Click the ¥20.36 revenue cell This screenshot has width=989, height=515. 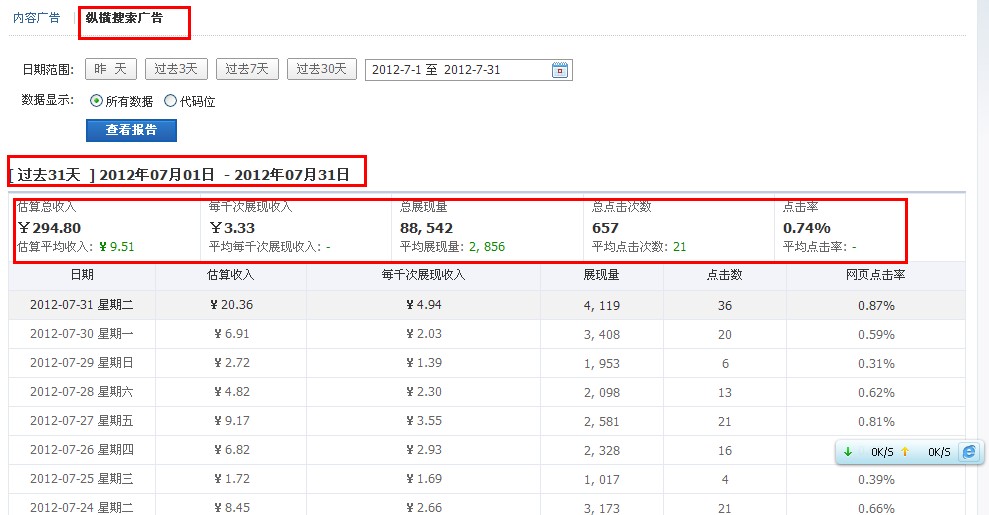[231, 305]
